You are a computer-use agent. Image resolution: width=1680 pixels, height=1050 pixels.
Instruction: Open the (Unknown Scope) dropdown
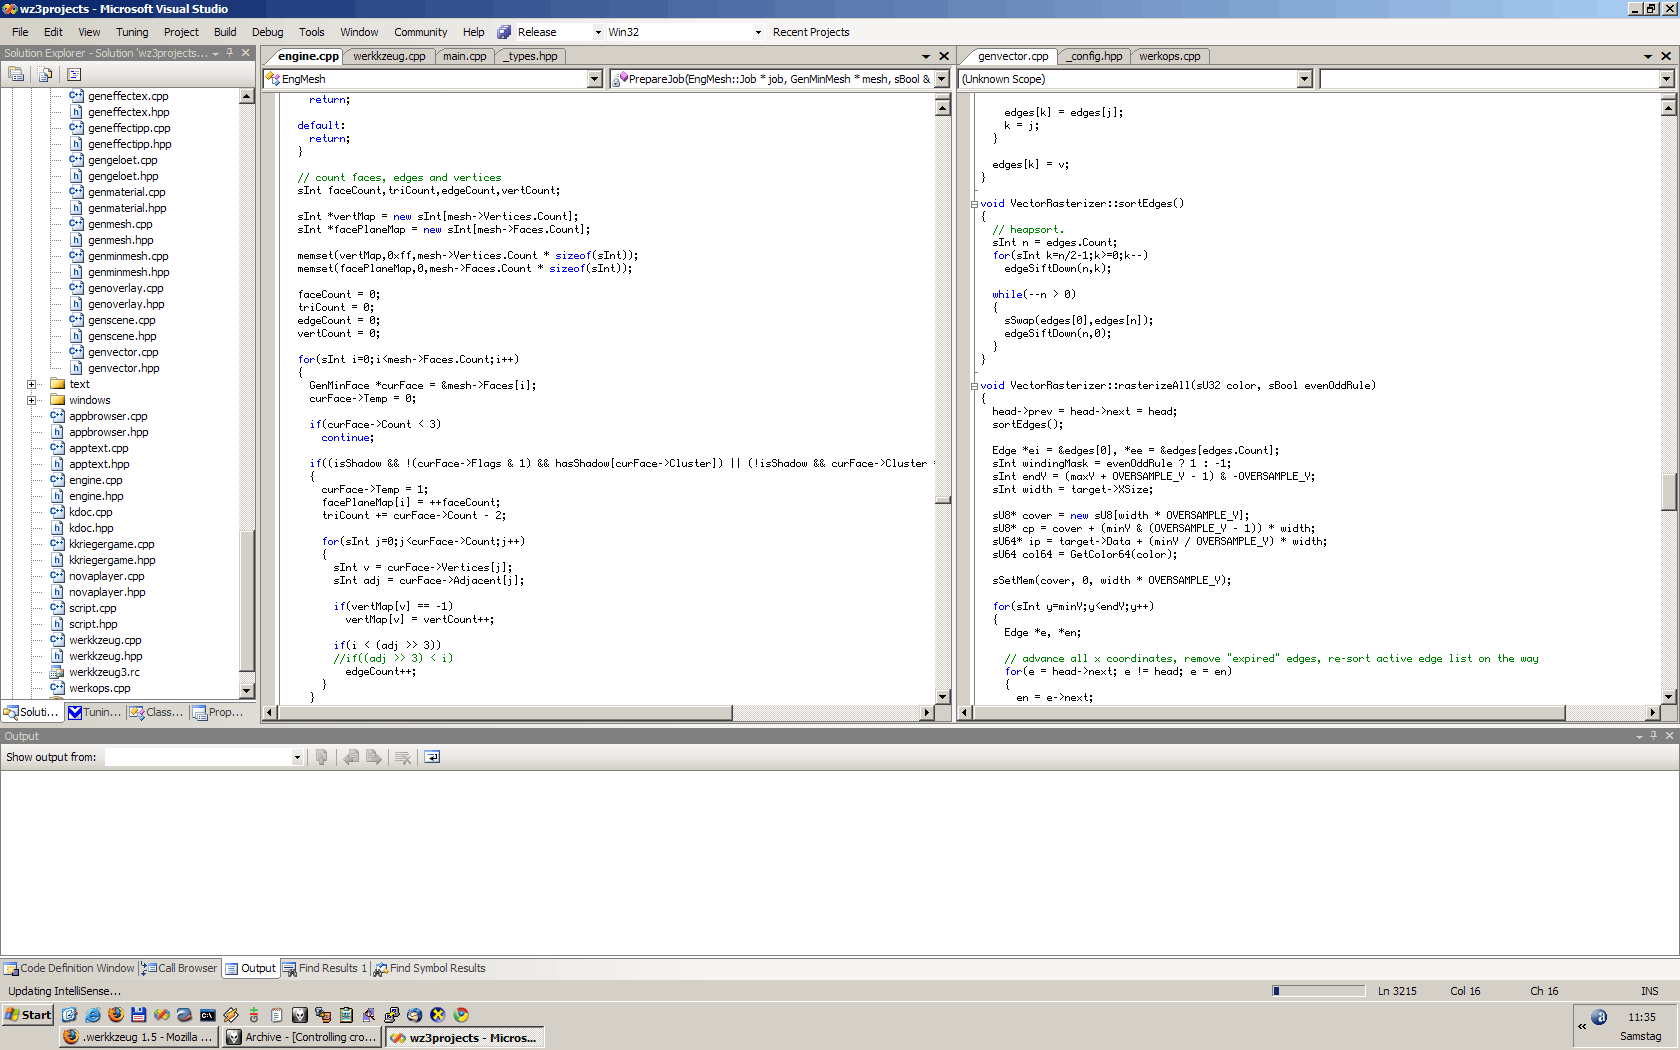pyautogui.click(x=1304, y=79)
